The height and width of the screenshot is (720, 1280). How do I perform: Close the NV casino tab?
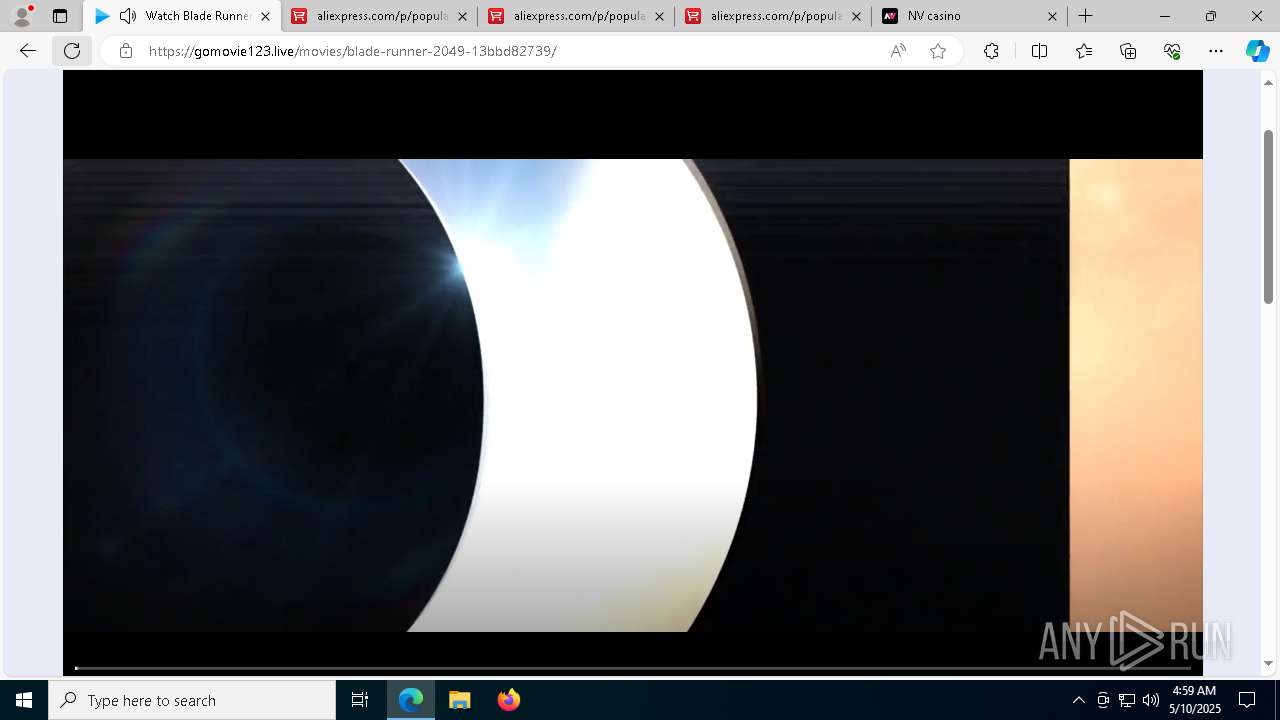[x=1052, y=16]
